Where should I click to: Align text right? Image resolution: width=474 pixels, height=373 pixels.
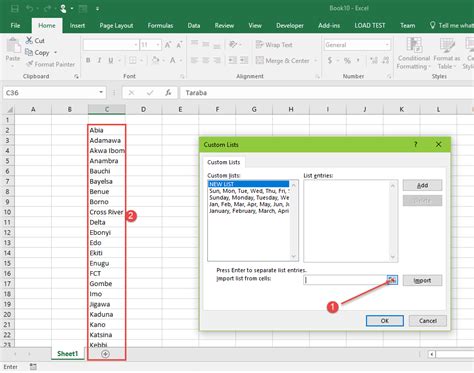tap(217, 60)
